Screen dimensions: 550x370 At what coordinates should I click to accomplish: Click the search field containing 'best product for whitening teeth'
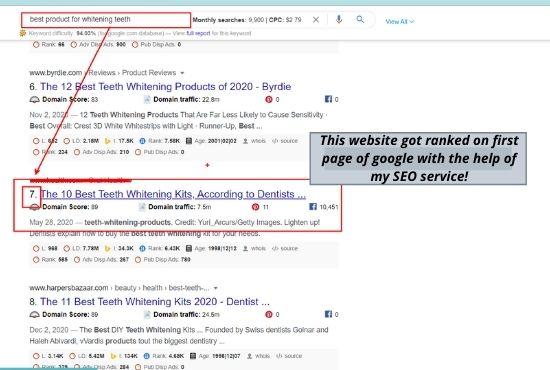pyautogui.click(x=106, y=20)
